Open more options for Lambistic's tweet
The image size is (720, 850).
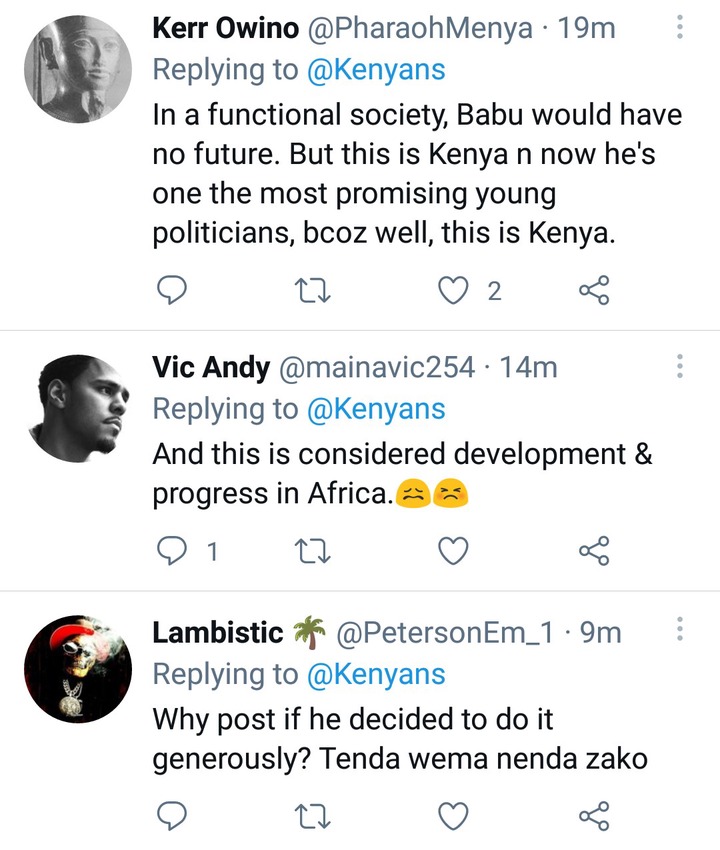click(x=679, y=630)
